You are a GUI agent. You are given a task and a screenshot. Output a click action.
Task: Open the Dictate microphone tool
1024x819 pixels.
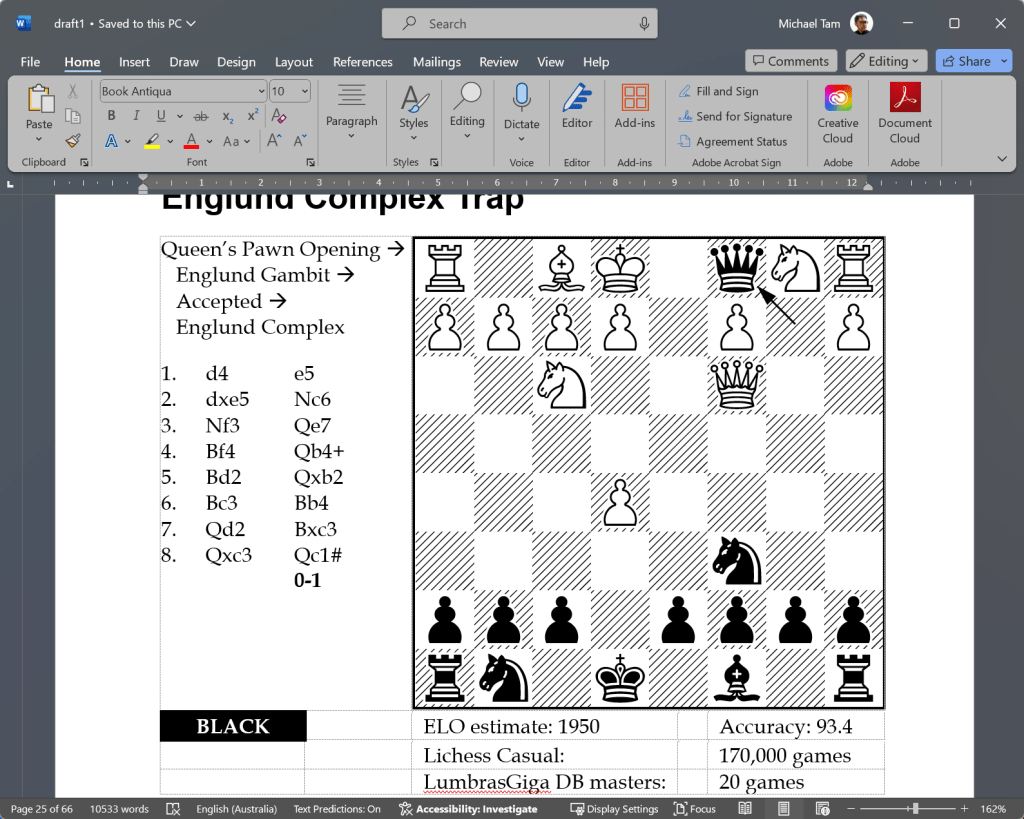(521, 110)
